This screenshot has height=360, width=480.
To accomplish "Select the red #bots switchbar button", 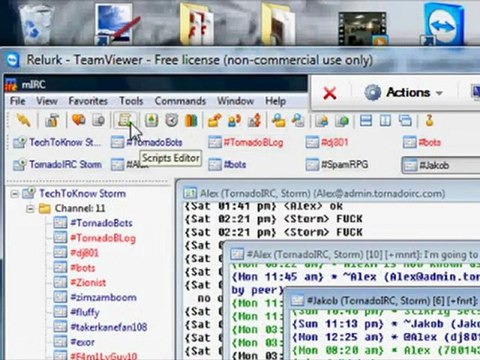I will pos(422,143).
